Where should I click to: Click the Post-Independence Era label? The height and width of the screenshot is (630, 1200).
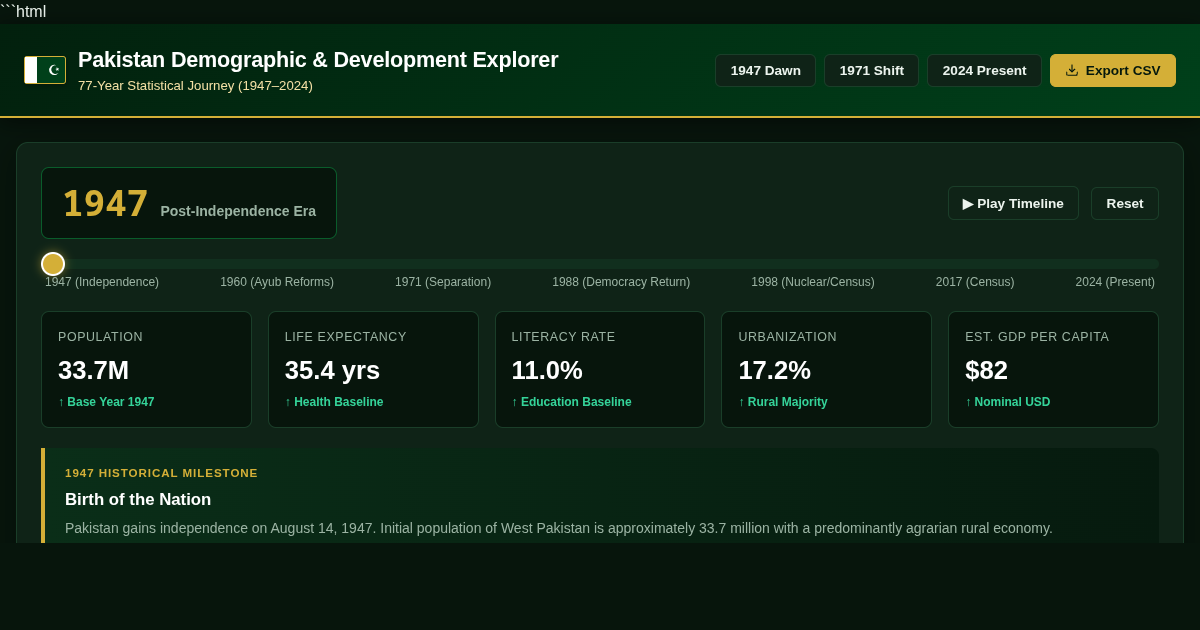[238, 211]
